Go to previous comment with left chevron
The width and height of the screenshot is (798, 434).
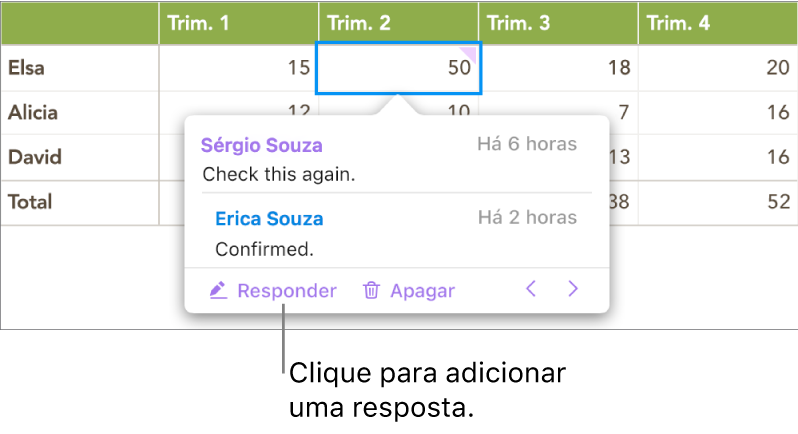click(x=531, y=290)
